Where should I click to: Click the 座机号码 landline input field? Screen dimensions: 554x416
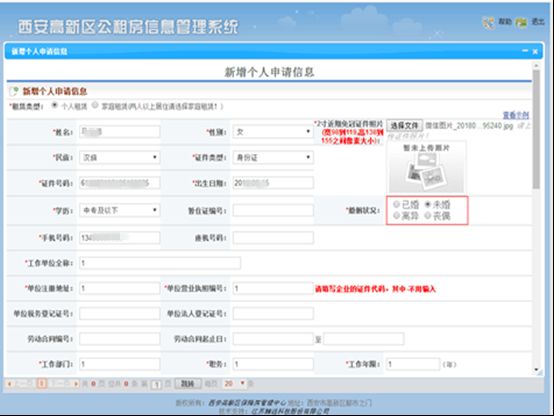pos(273,238)
